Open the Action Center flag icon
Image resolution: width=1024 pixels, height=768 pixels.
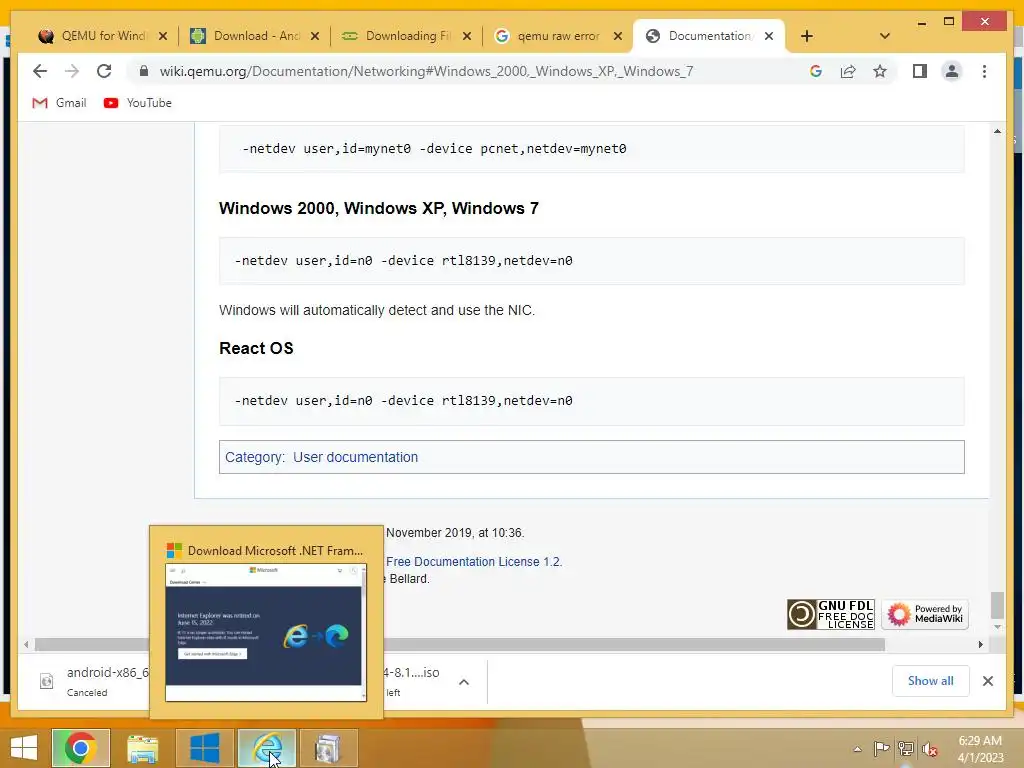(881, 749)
